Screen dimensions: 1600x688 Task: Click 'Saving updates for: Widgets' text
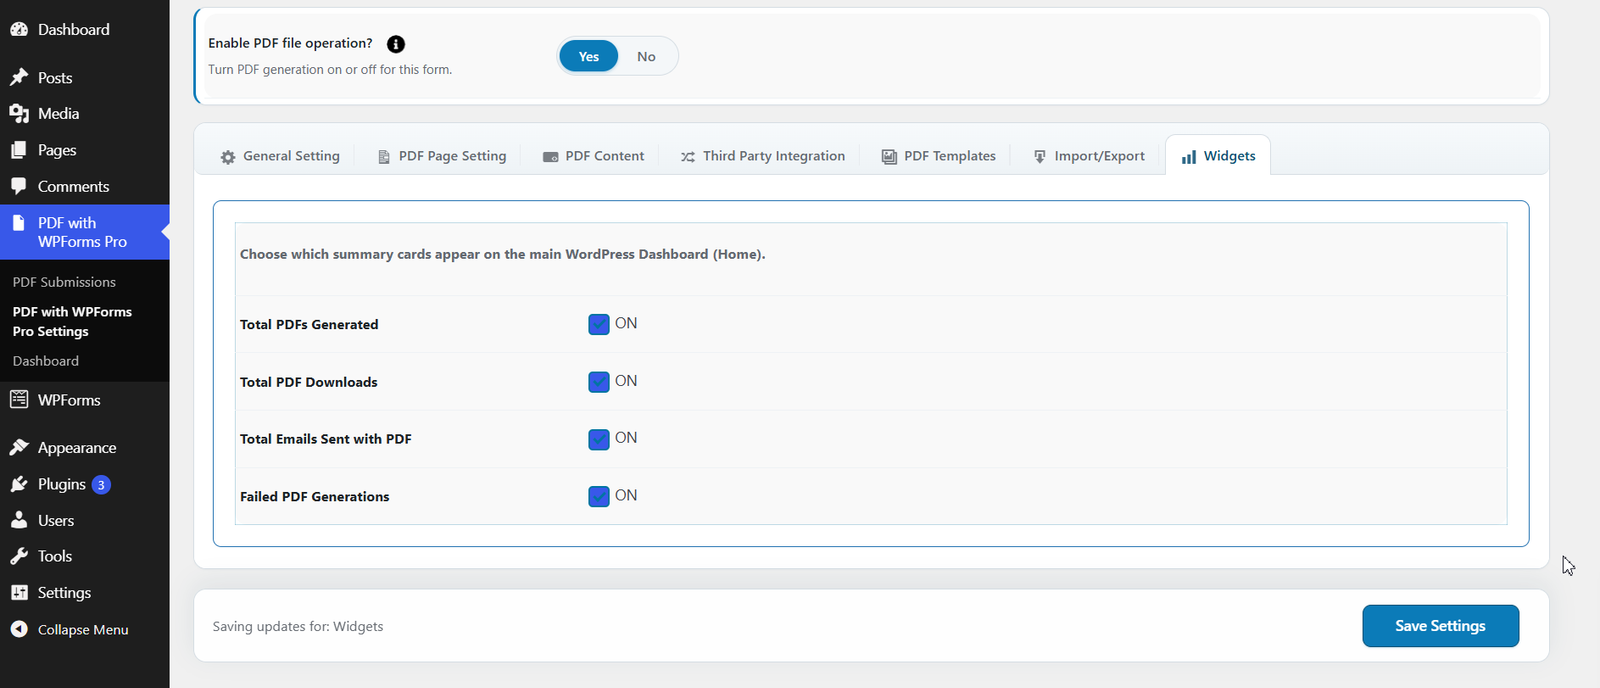298,627
